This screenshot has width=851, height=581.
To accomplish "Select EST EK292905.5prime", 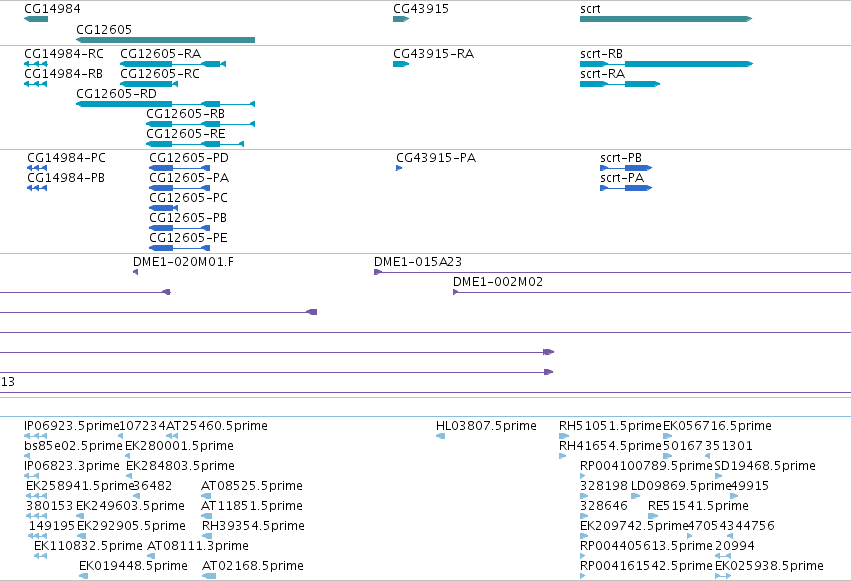I will pos(81,536).
